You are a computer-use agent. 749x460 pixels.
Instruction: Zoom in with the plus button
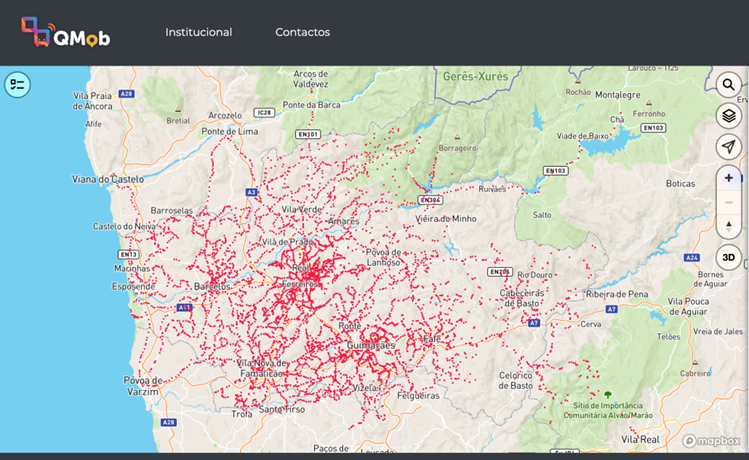point(728,178)
